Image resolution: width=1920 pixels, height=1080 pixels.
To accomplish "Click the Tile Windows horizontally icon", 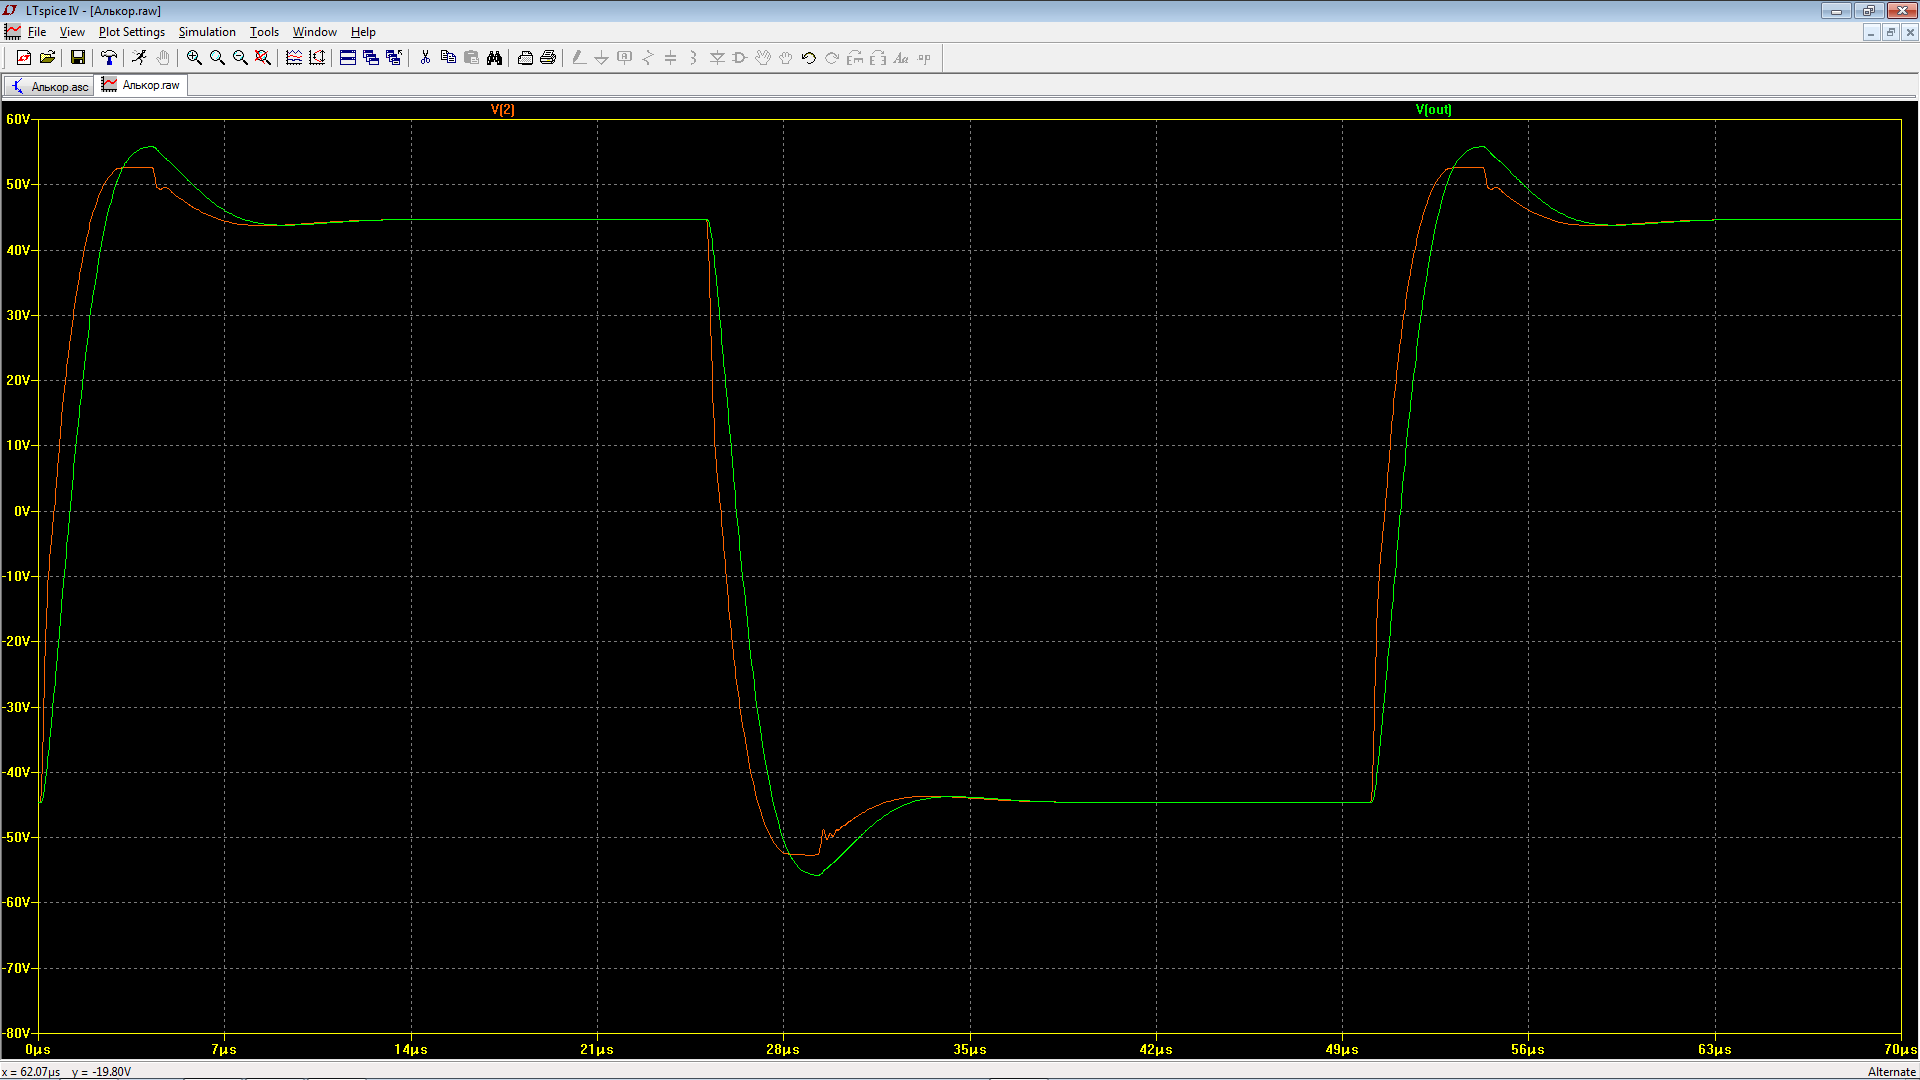I will (x=348, y=58).
